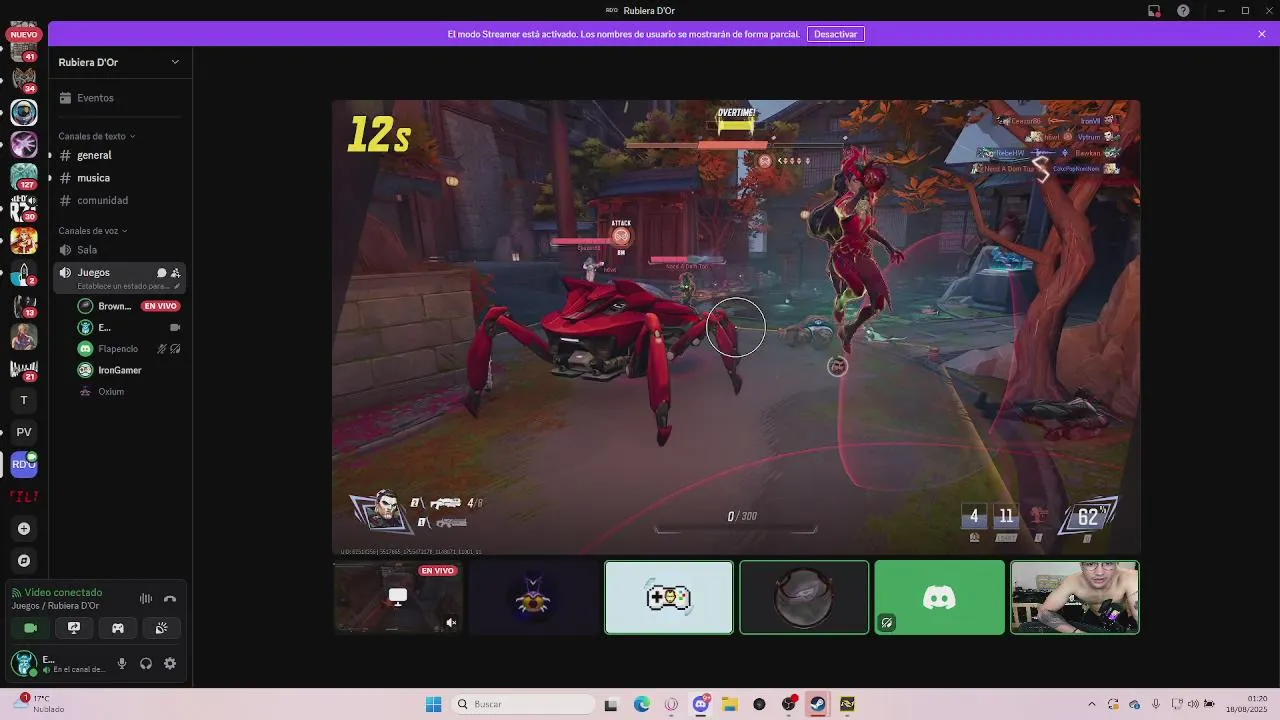Click Desactivar to turn off Streamer mode
Viewport: 1280px width, 720px height.
tap(835, 34)
